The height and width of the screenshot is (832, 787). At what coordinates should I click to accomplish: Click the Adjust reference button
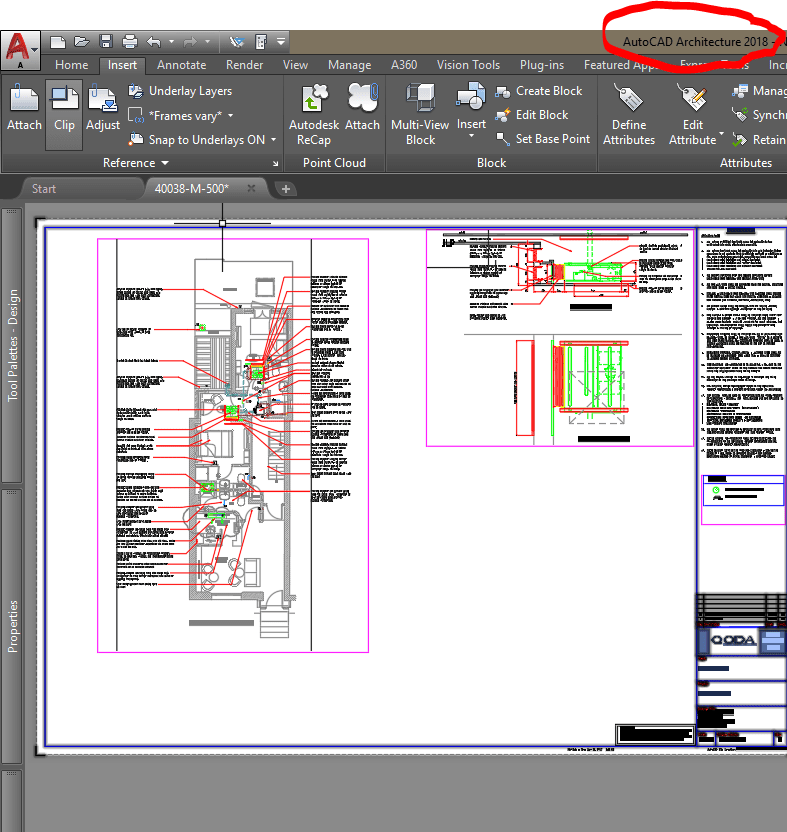pos(103,108)
